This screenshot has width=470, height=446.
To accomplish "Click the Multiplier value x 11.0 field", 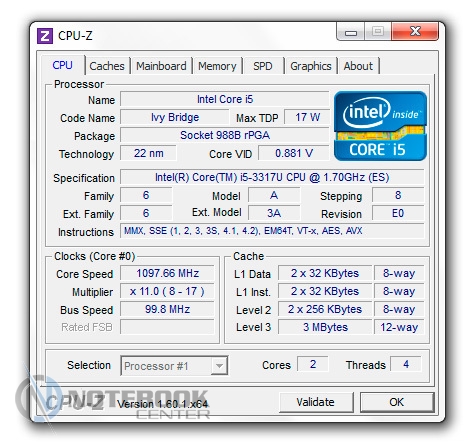I will pos(167,291).
